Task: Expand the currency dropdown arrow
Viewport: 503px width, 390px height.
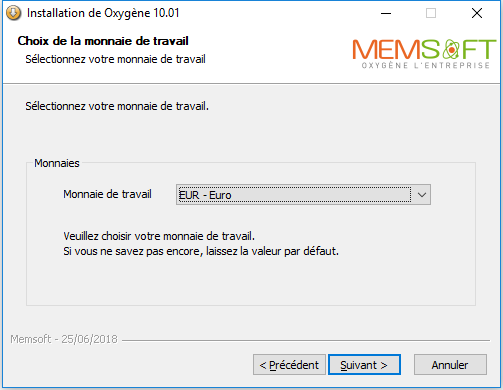Action: click(422, 195)
